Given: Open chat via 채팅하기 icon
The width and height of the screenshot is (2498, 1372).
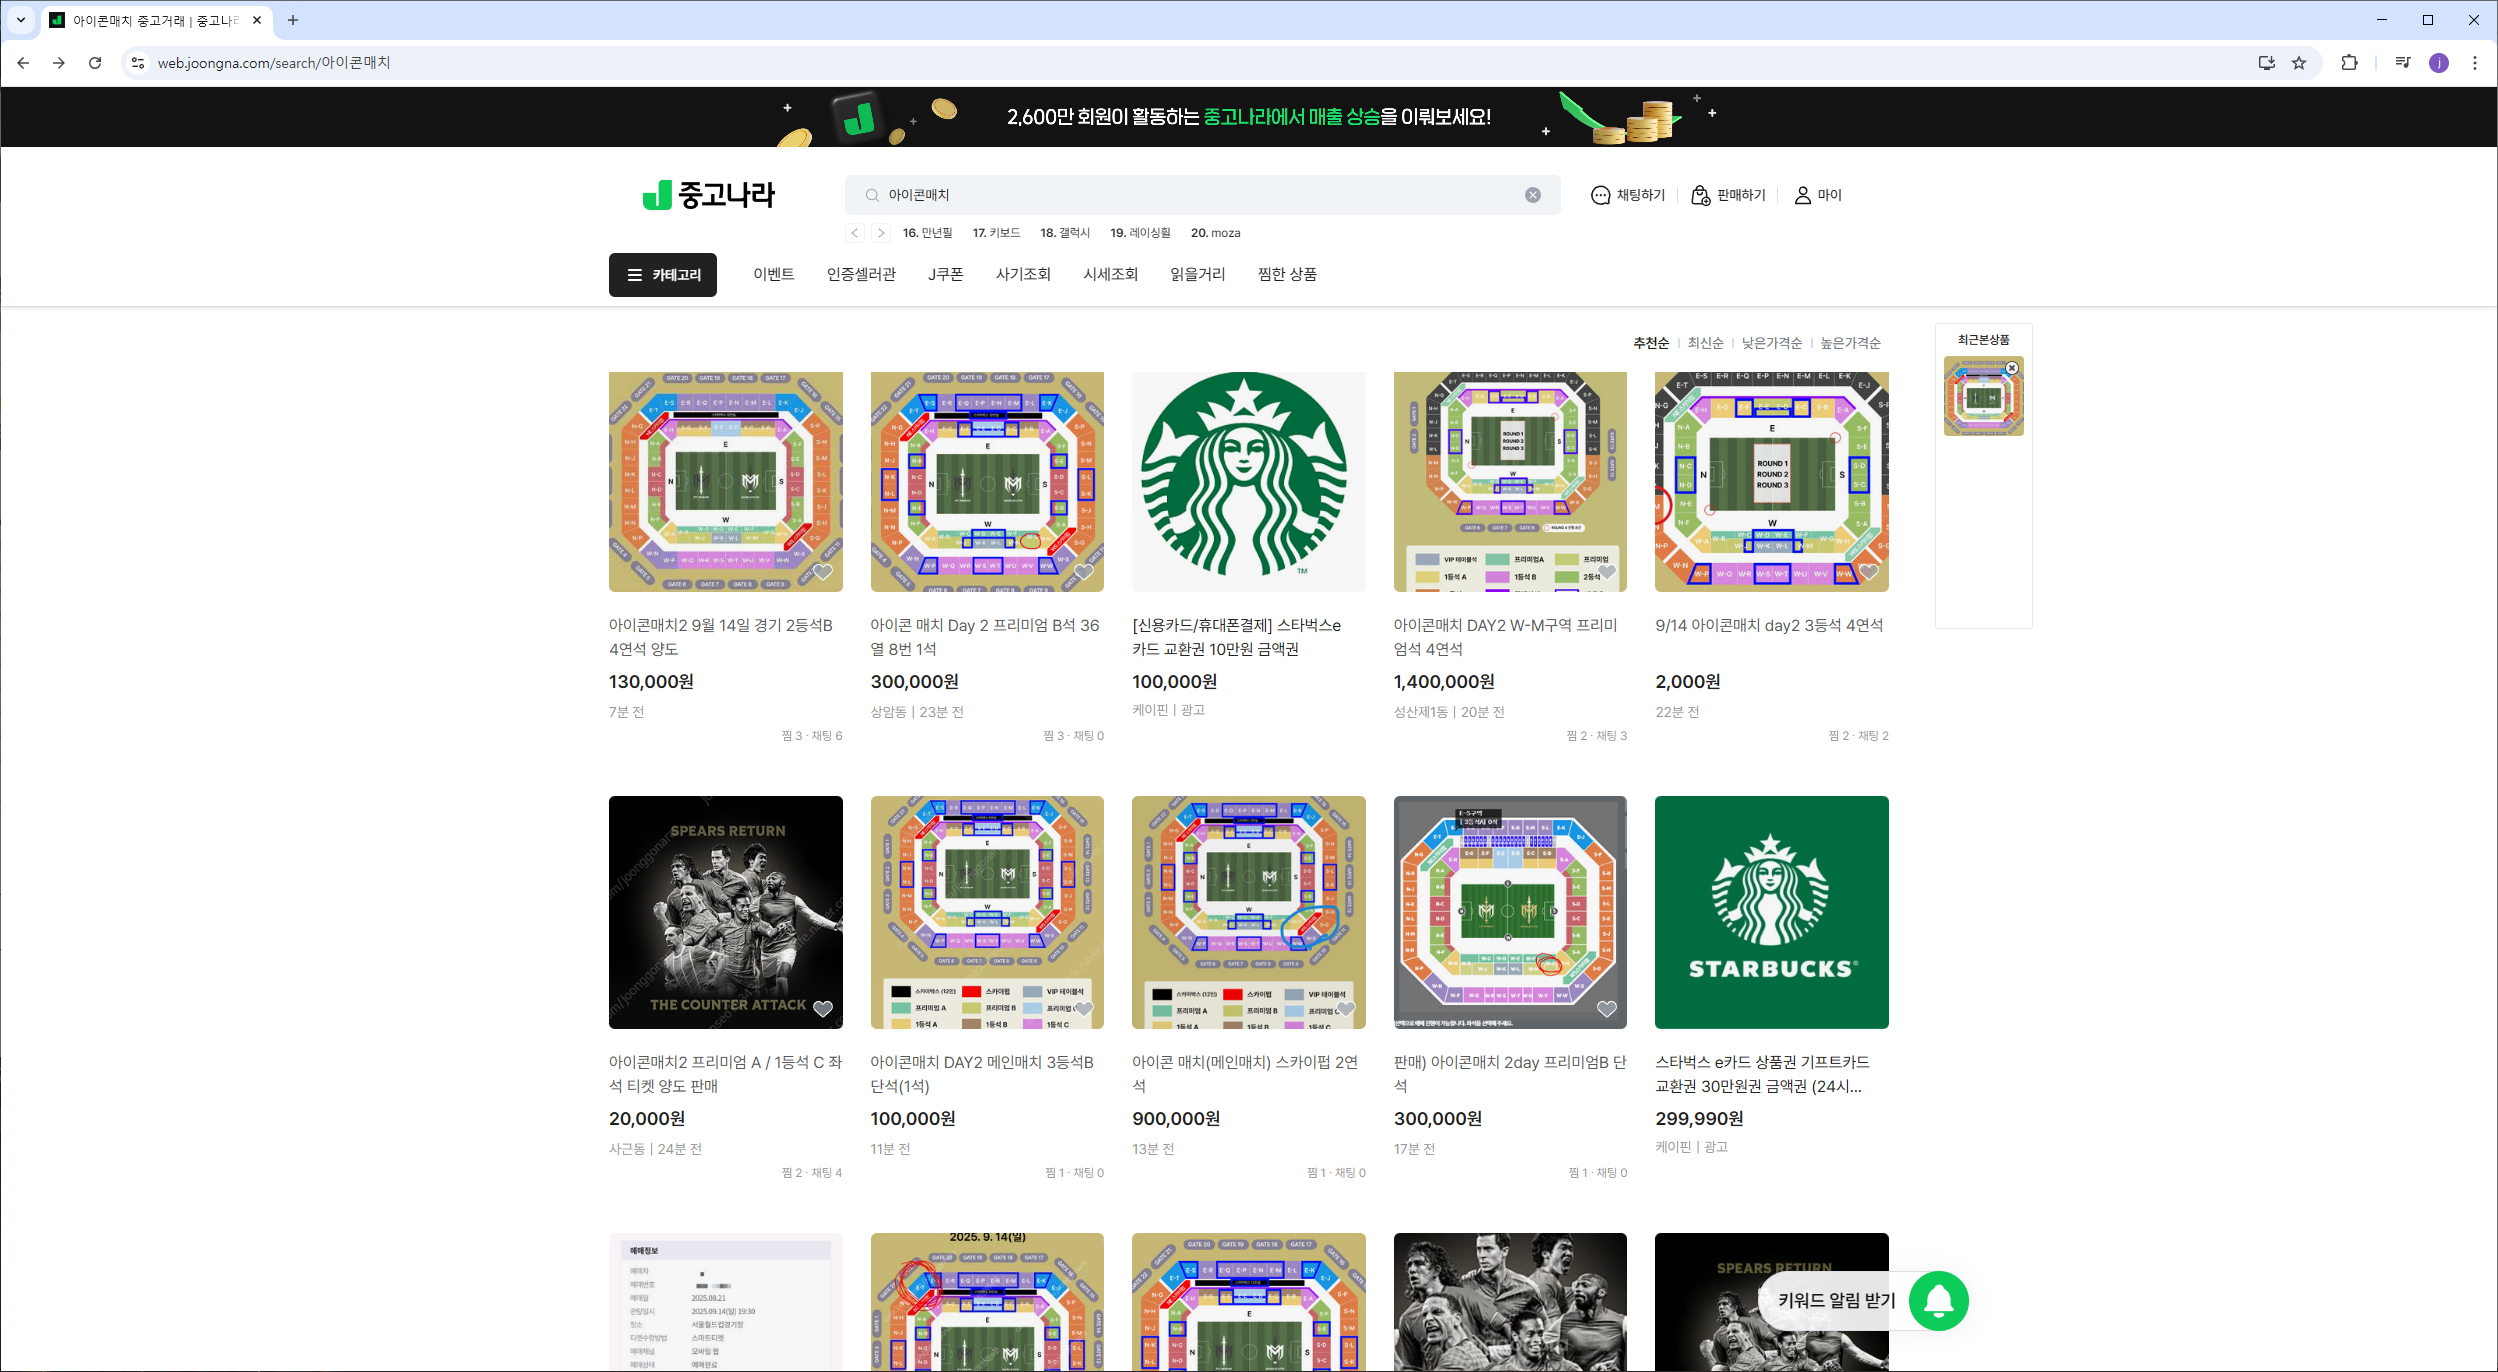Looking at the screenshot, I should tap(1628, 195).
